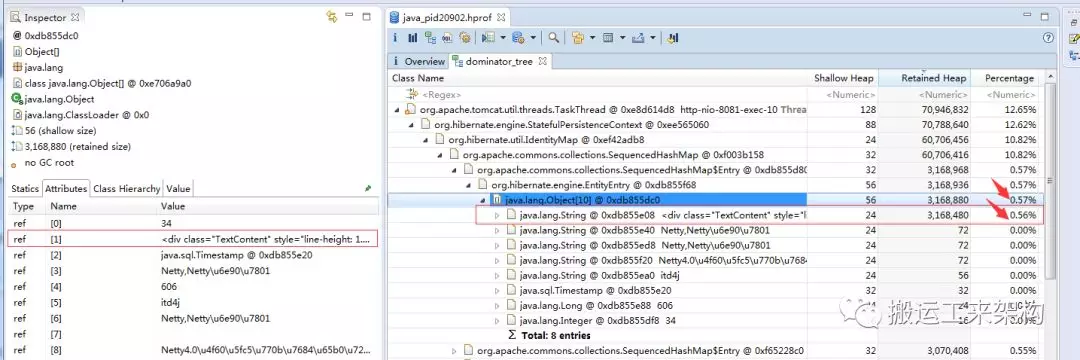Open the help question-mark icon
This screenshot has width=1080, height=360.
click(x=1048, y=38)
